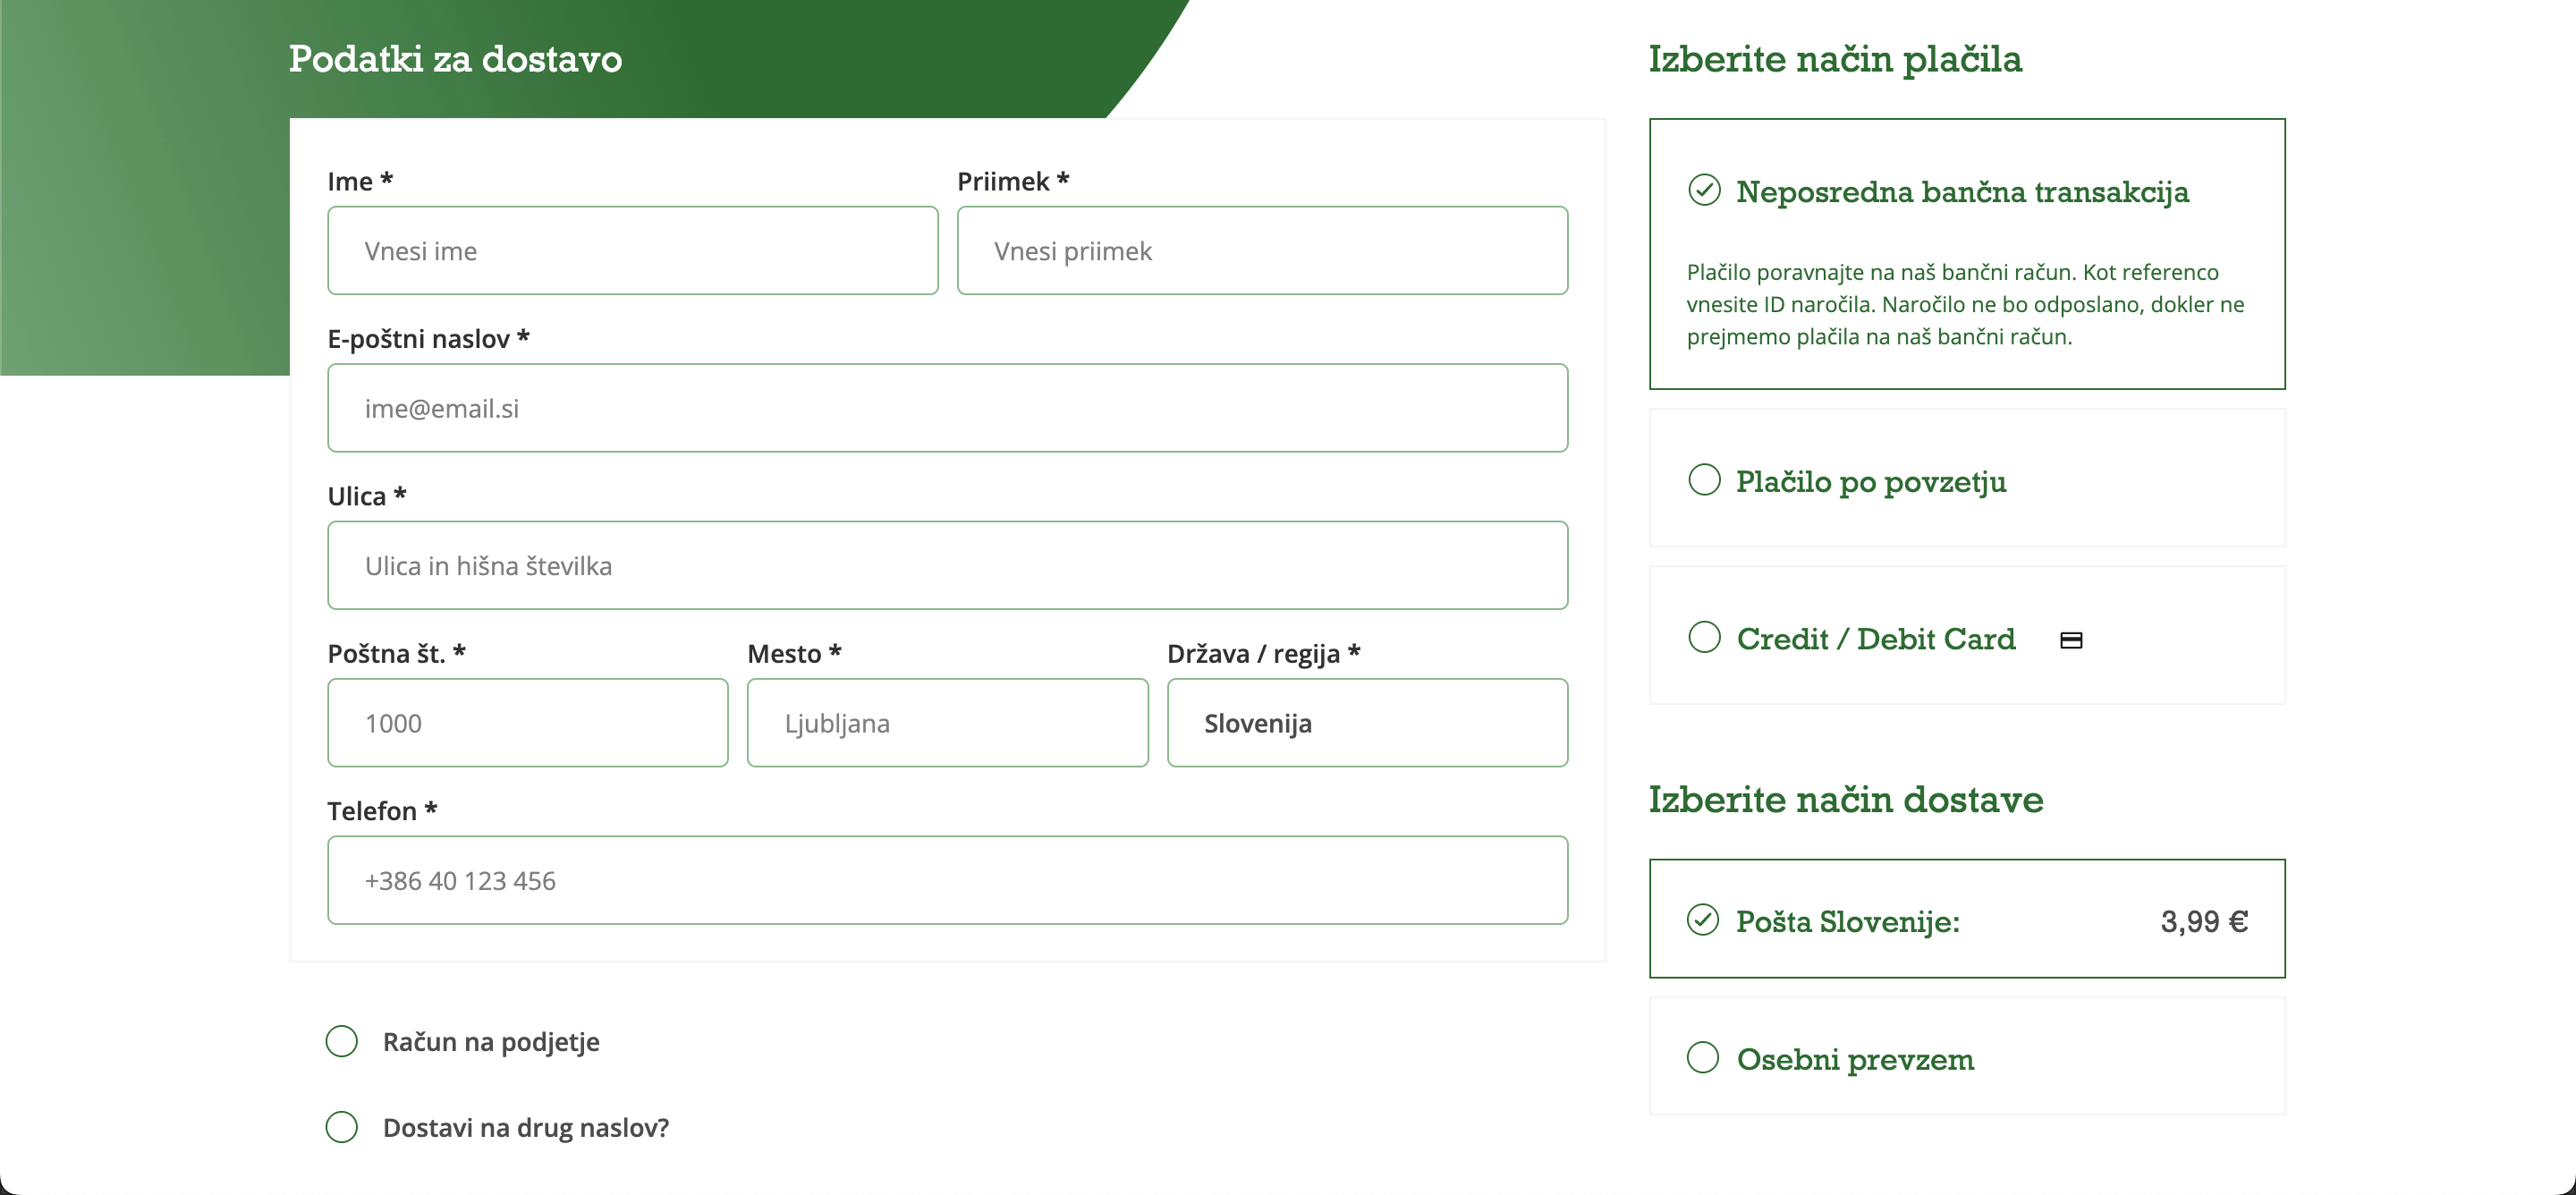Image resolution: width=2576 pixels, height=1195 pixels.
Task: Click the checkmark icon beside Neposredna bančna transakcija
Action: pyautogui.click(x=1704, y=190)
